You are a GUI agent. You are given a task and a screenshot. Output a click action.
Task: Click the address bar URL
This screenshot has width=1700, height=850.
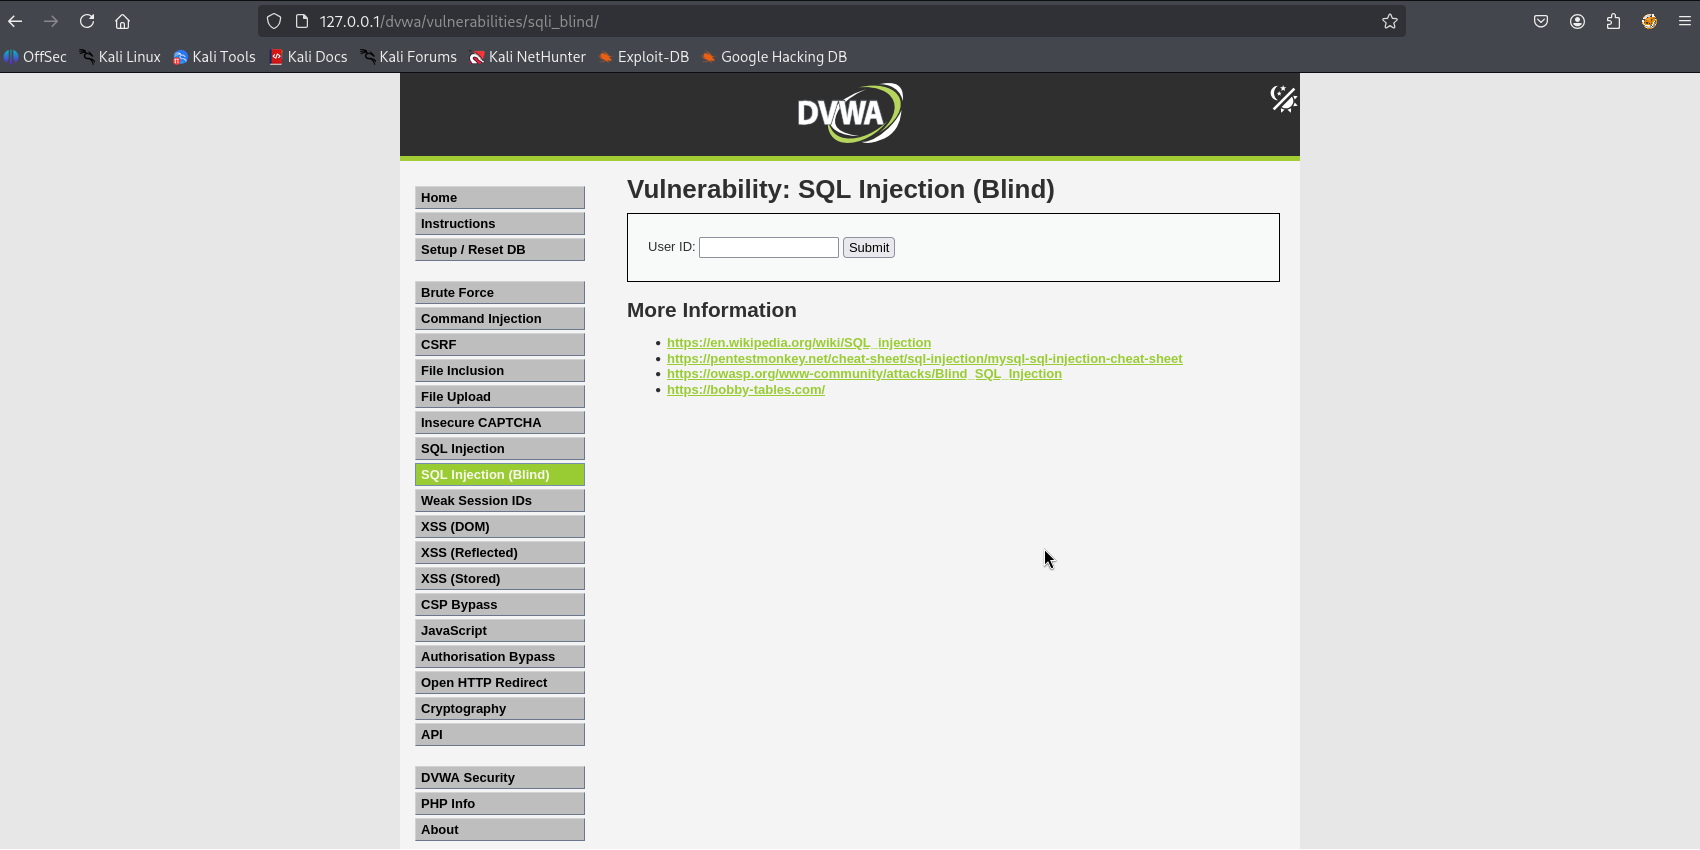(459, 21)
